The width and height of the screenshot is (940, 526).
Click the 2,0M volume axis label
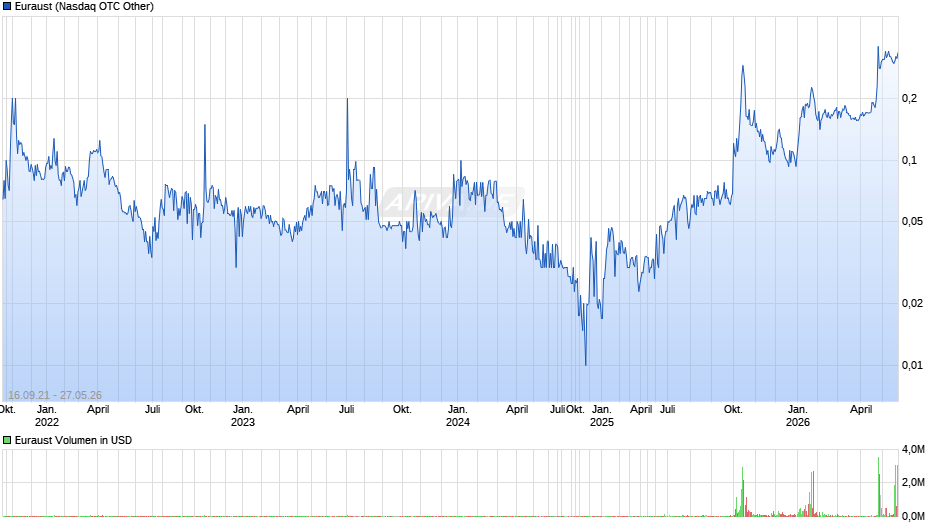[x=913, y=482]
